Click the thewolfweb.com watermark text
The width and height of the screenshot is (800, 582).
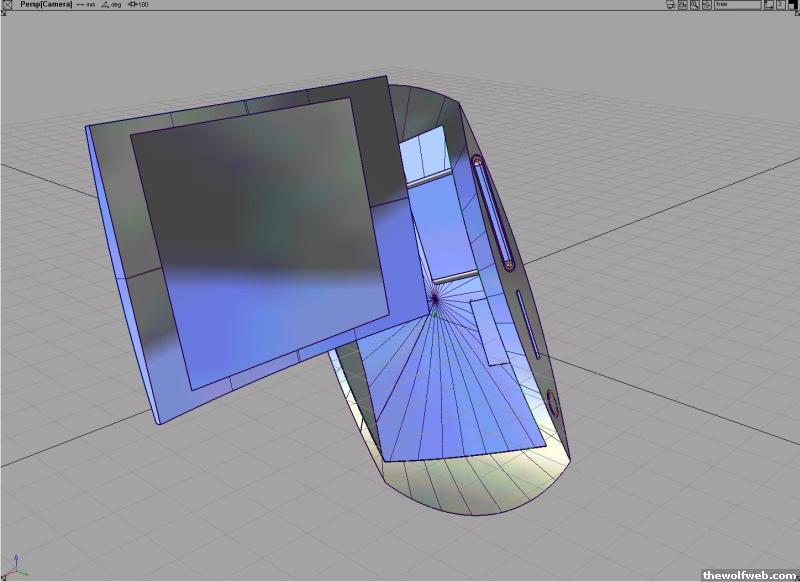point(749,575)
